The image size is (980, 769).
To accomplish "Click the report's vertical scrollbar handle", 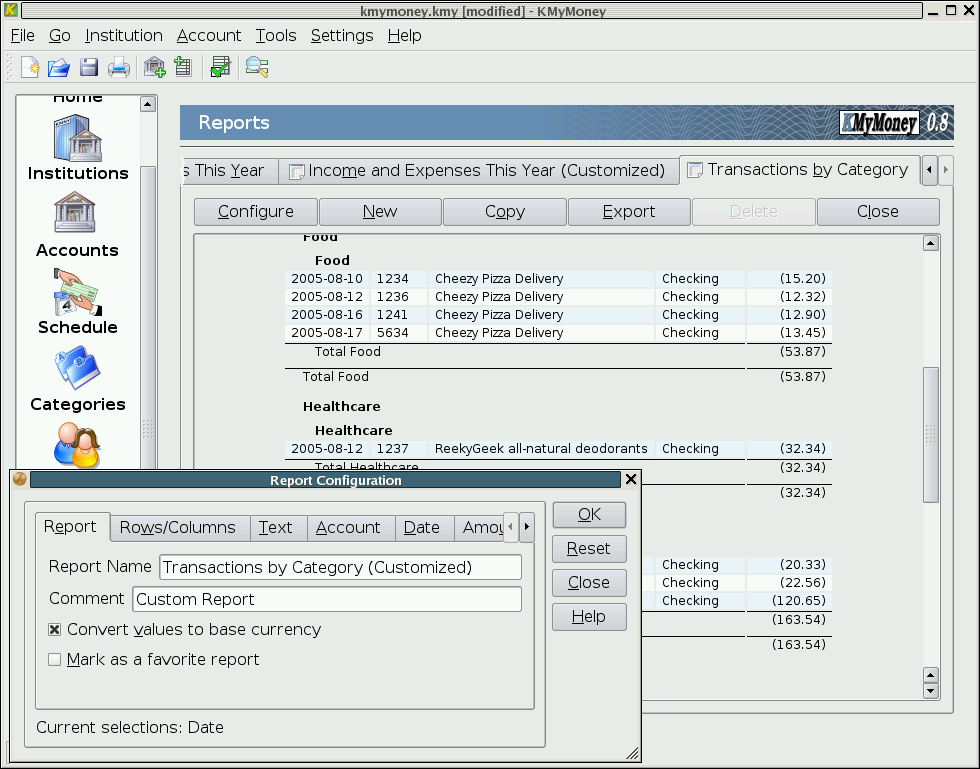I will pyautogui.click(x=931, y=433).
